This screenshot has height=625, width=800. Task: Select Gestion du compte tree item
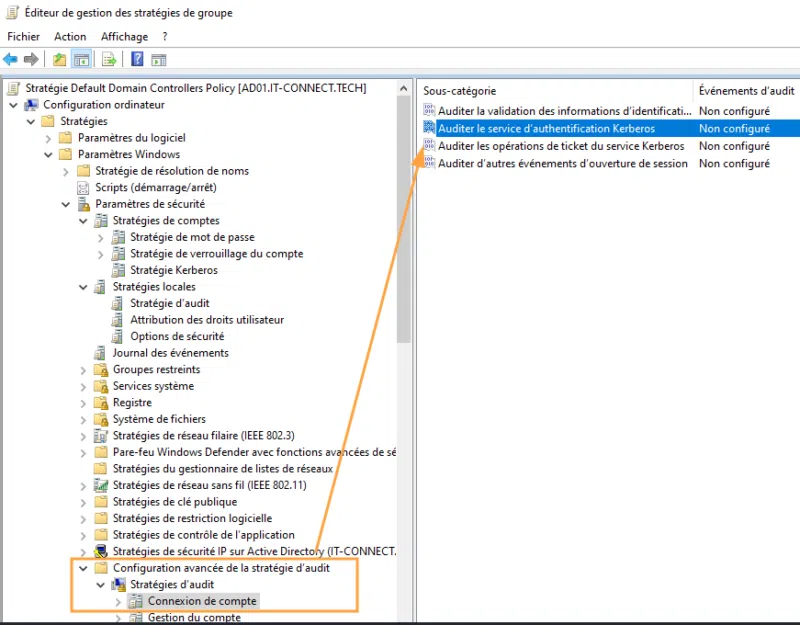194,617
